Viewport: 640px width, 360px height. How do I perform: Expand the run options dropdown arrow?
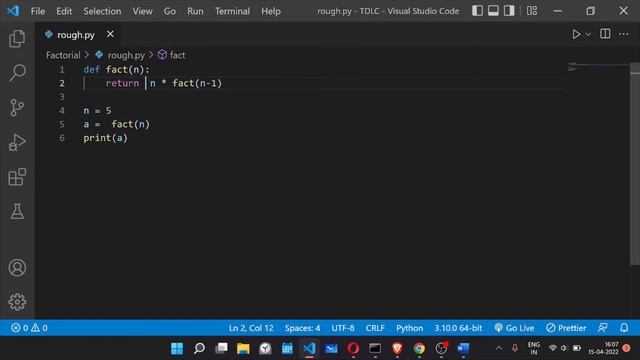point(588,35)
